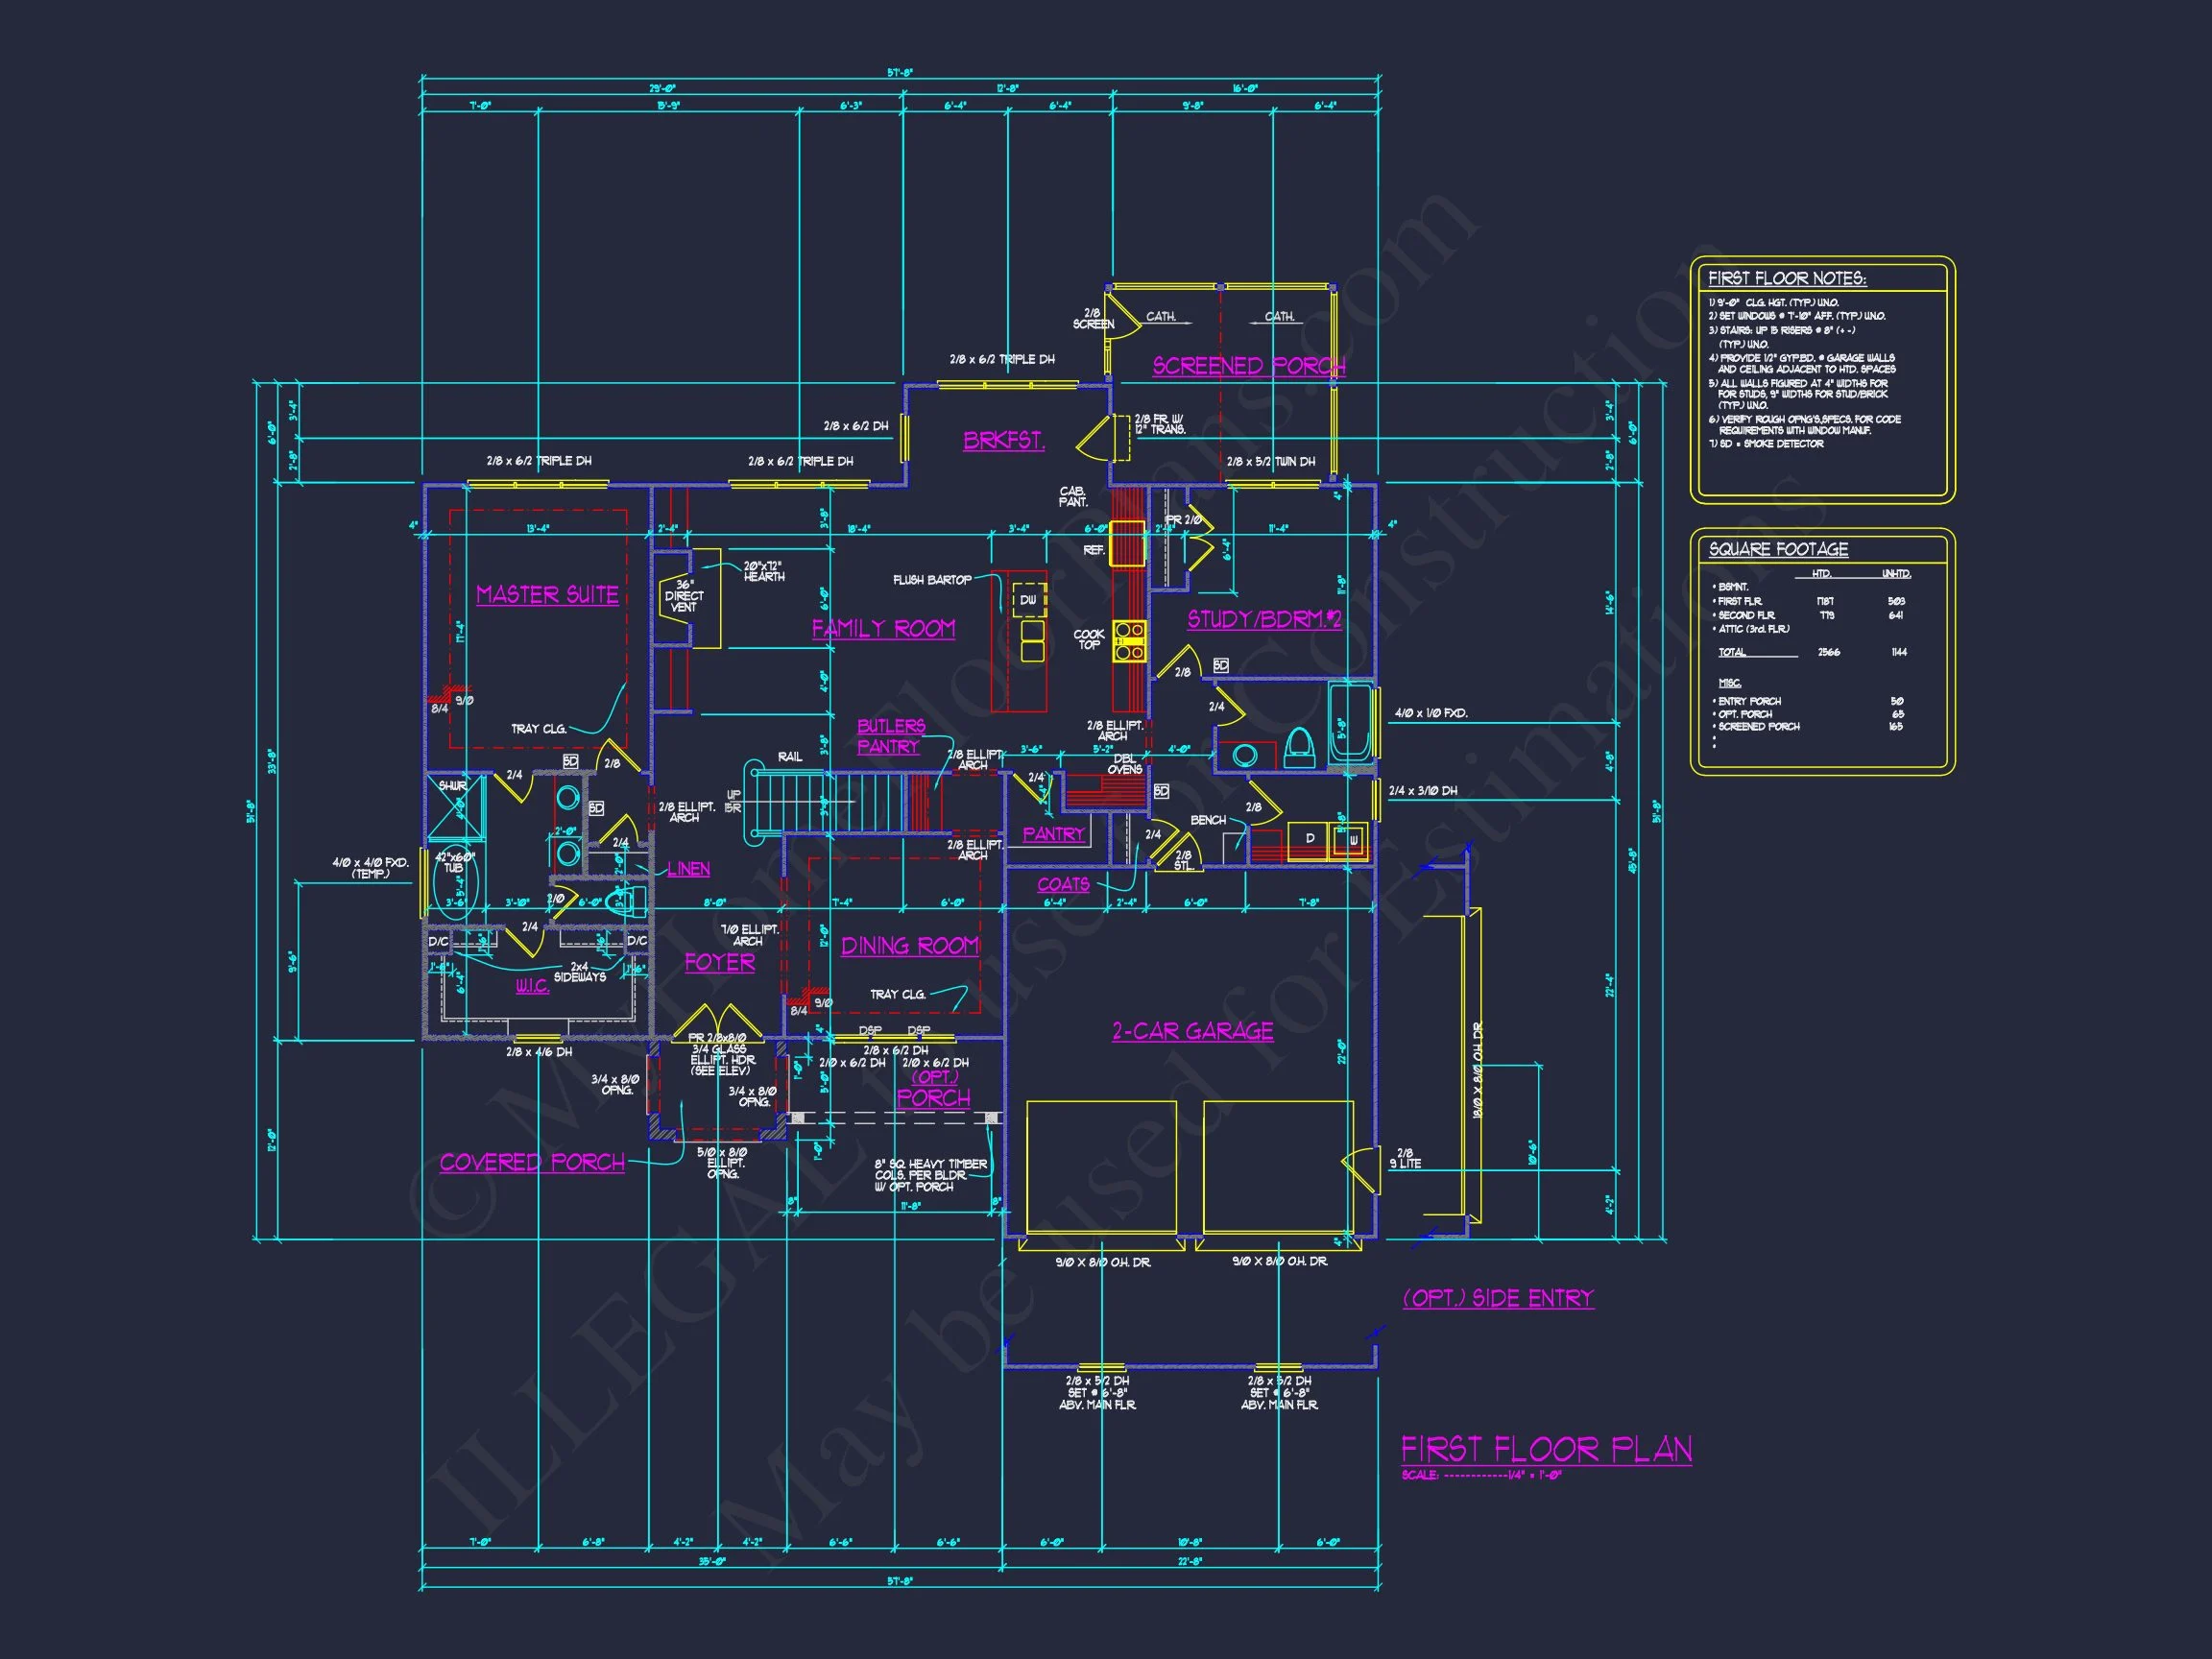This screenshot has width=2212, height=1659.
Task: Select the (OPT.) SIDE ENTRY label
Action: [1498, 1298]
